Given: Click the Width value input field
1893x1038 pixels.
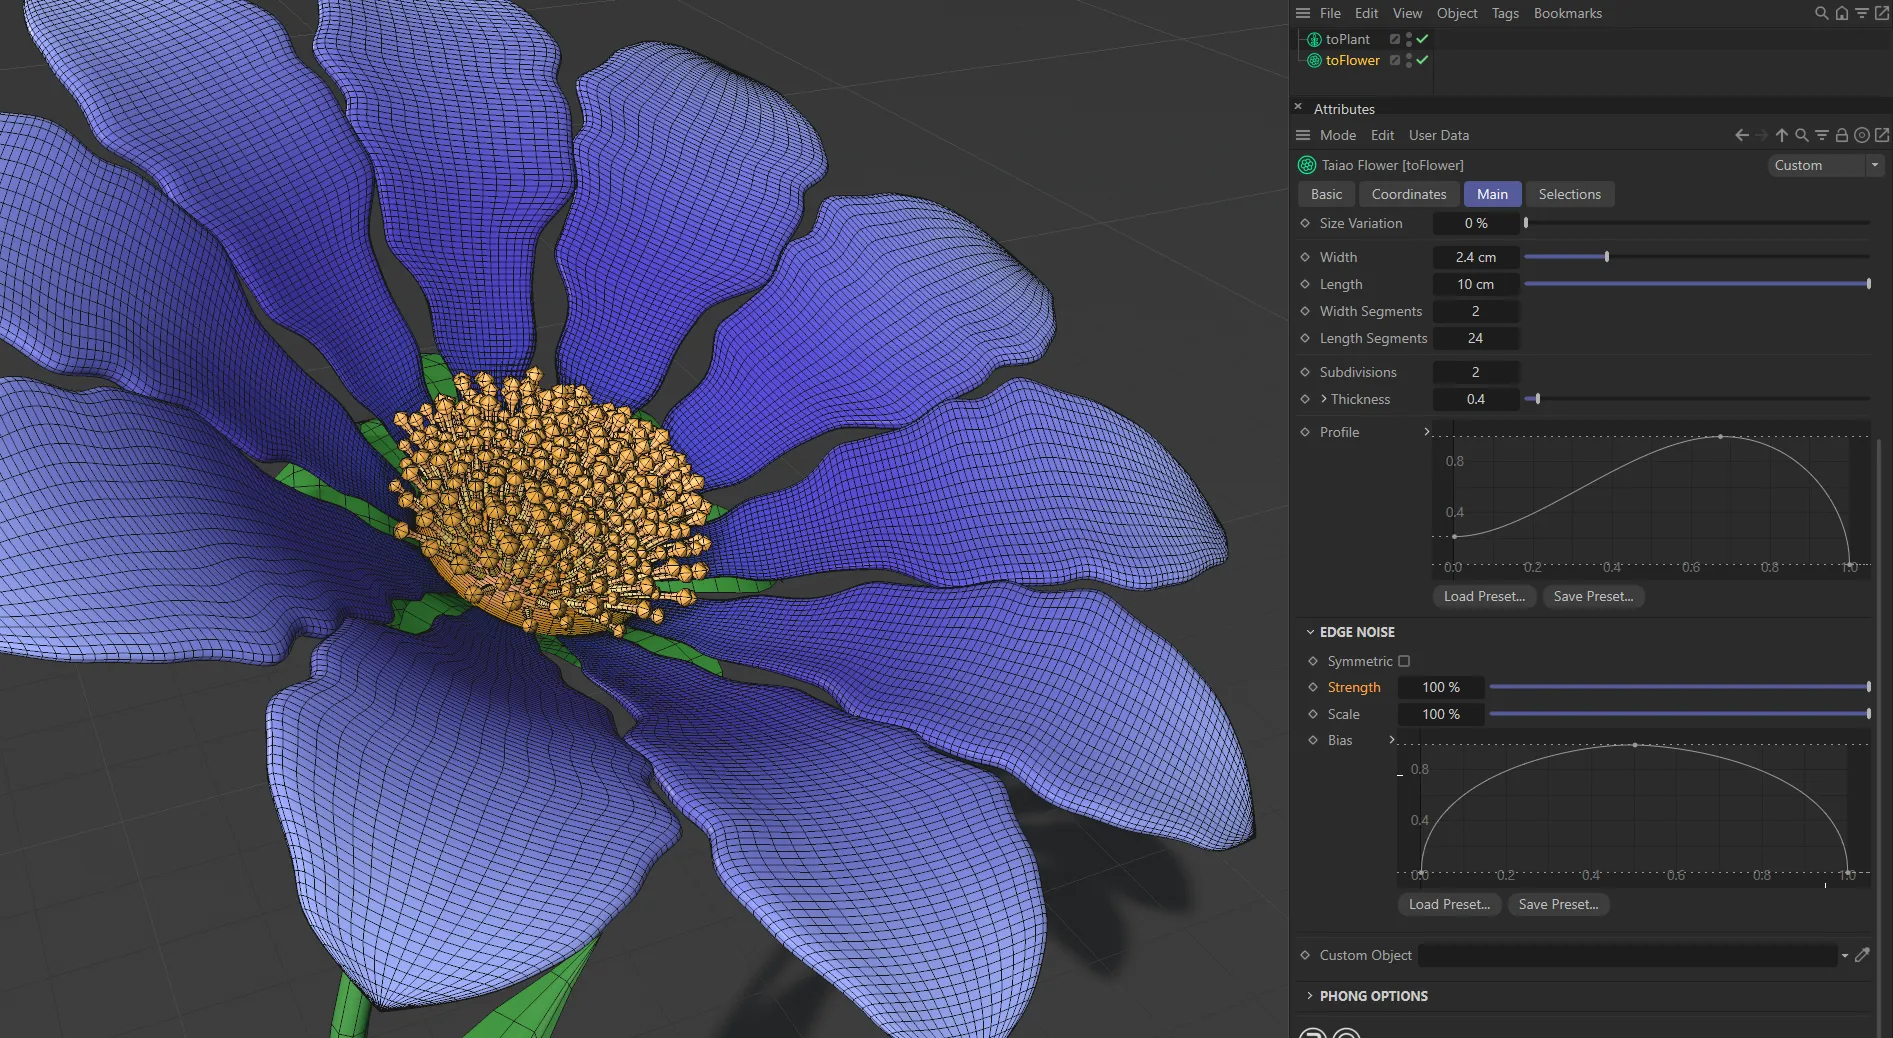Looking at the screenshot, I should [1476, 257].
